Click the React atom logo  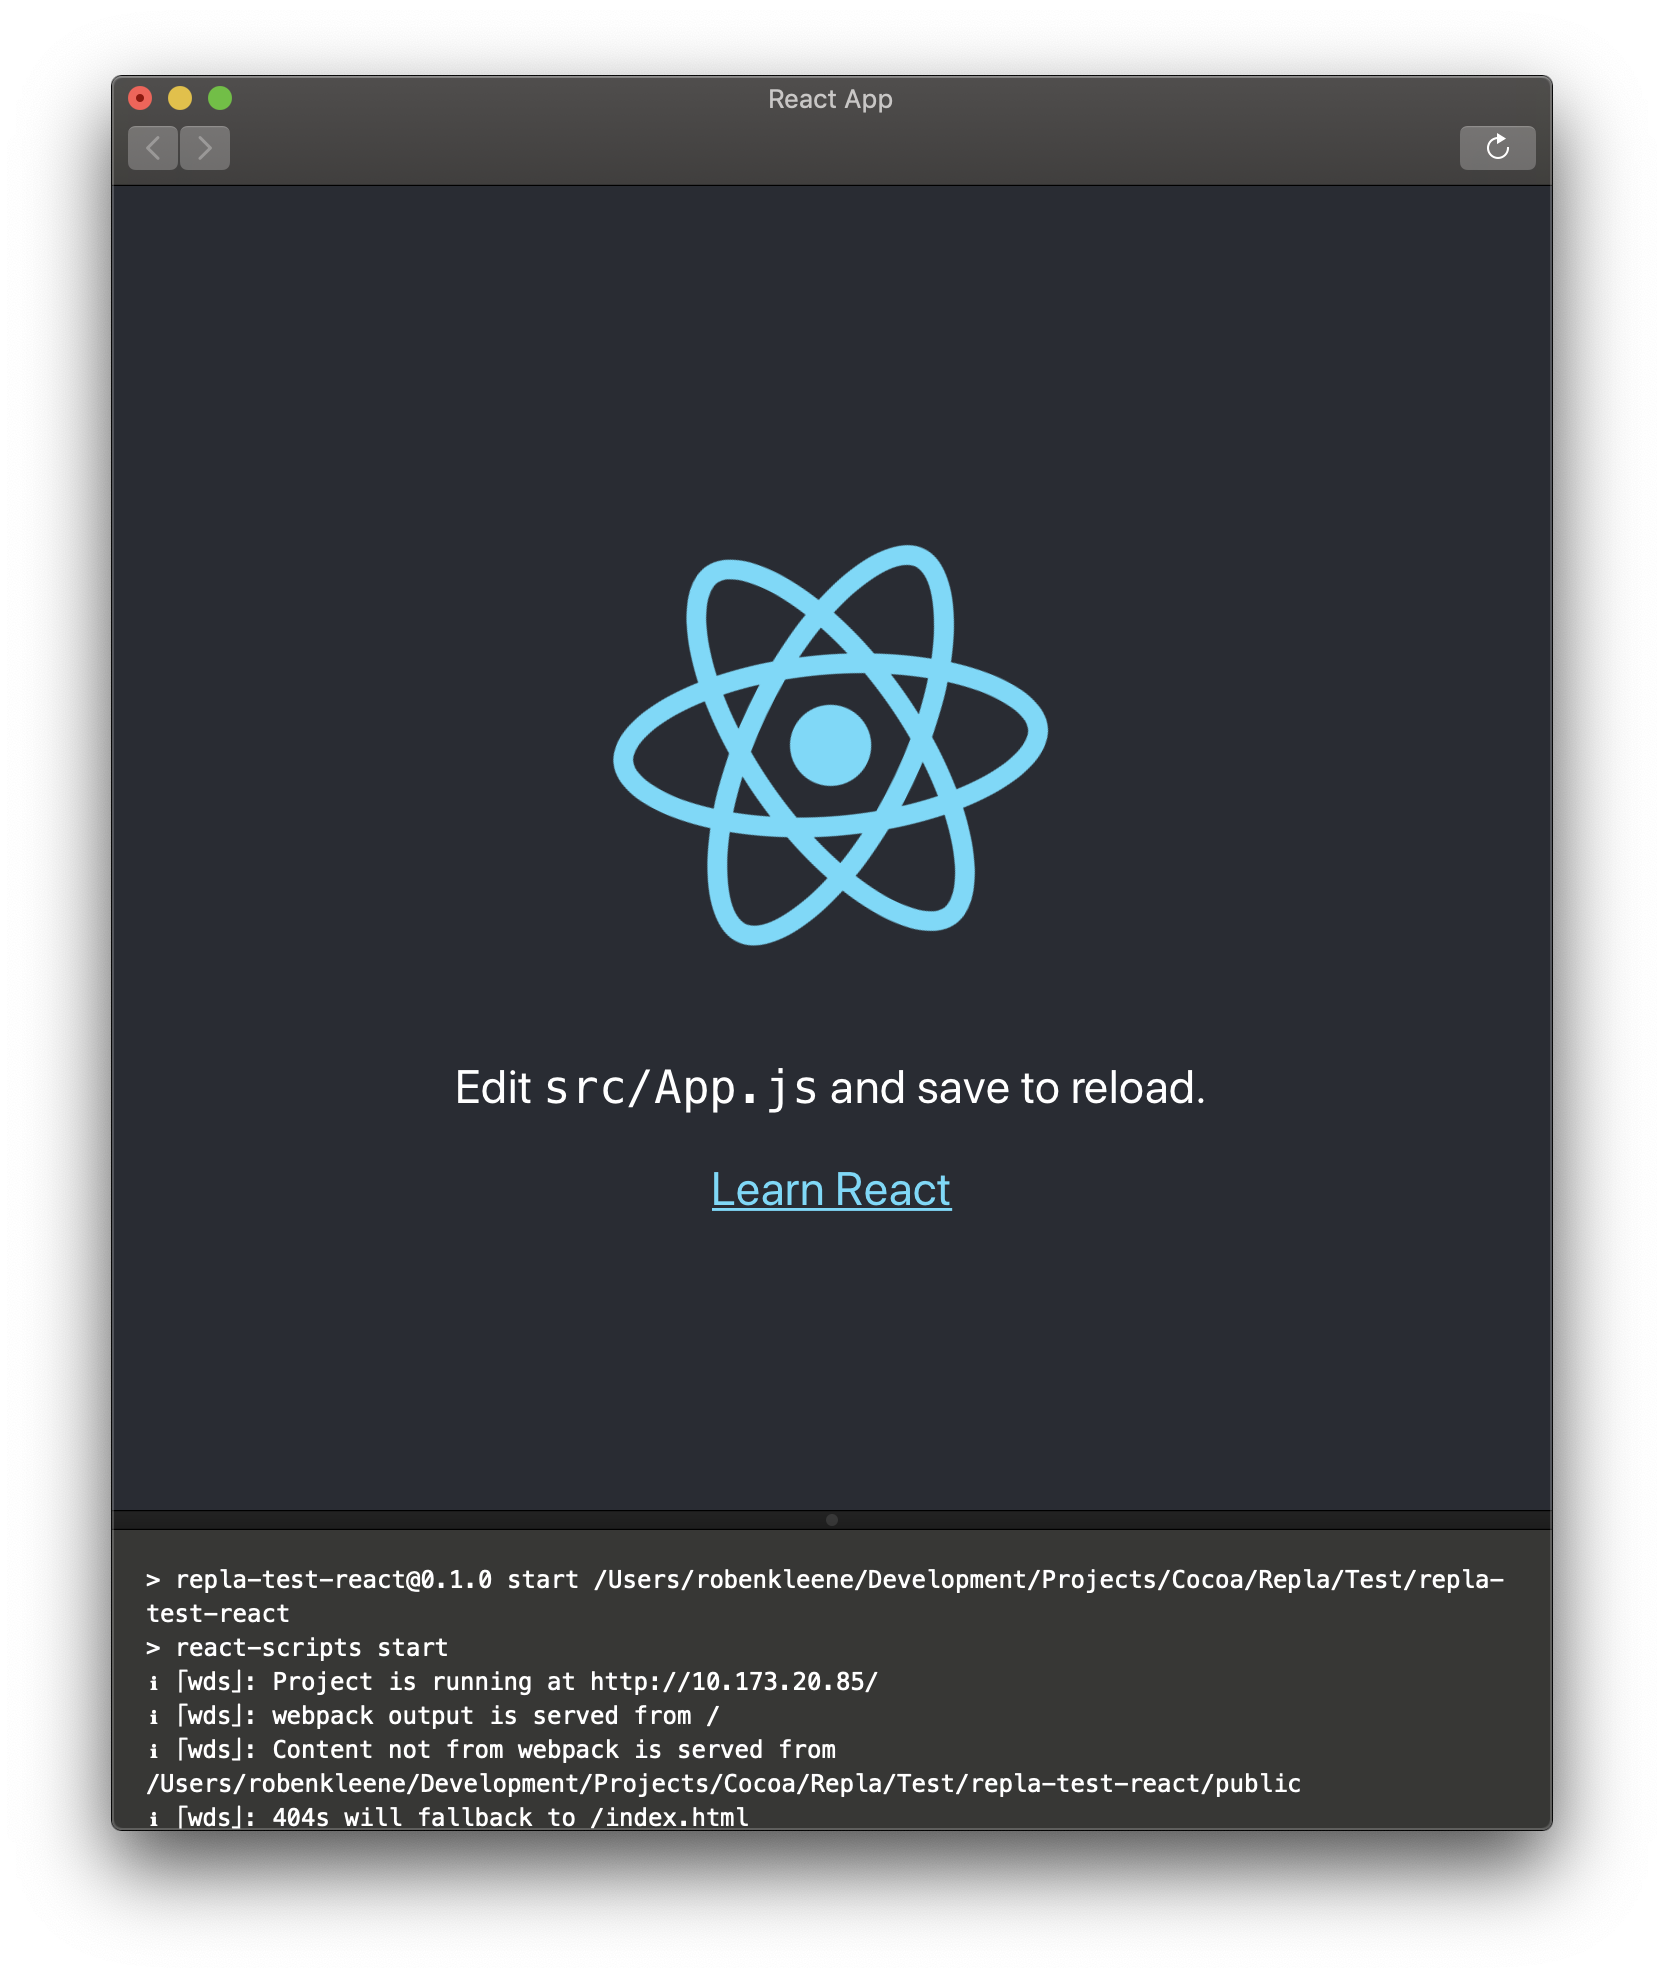[831, 745]
